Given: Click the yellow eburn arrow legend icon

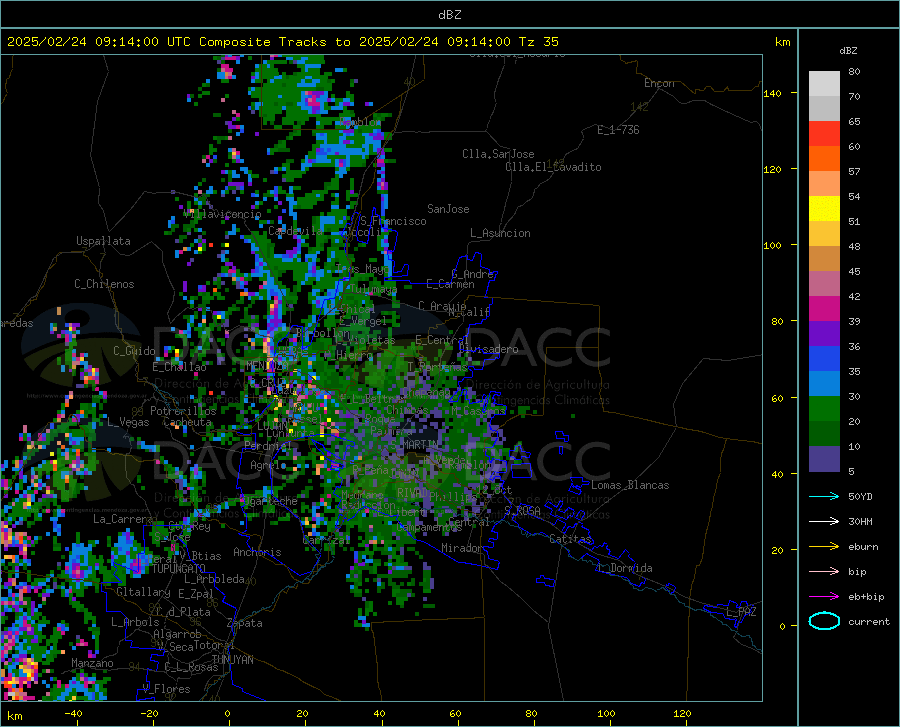Looking at the screenshot, I should (824, 547).
